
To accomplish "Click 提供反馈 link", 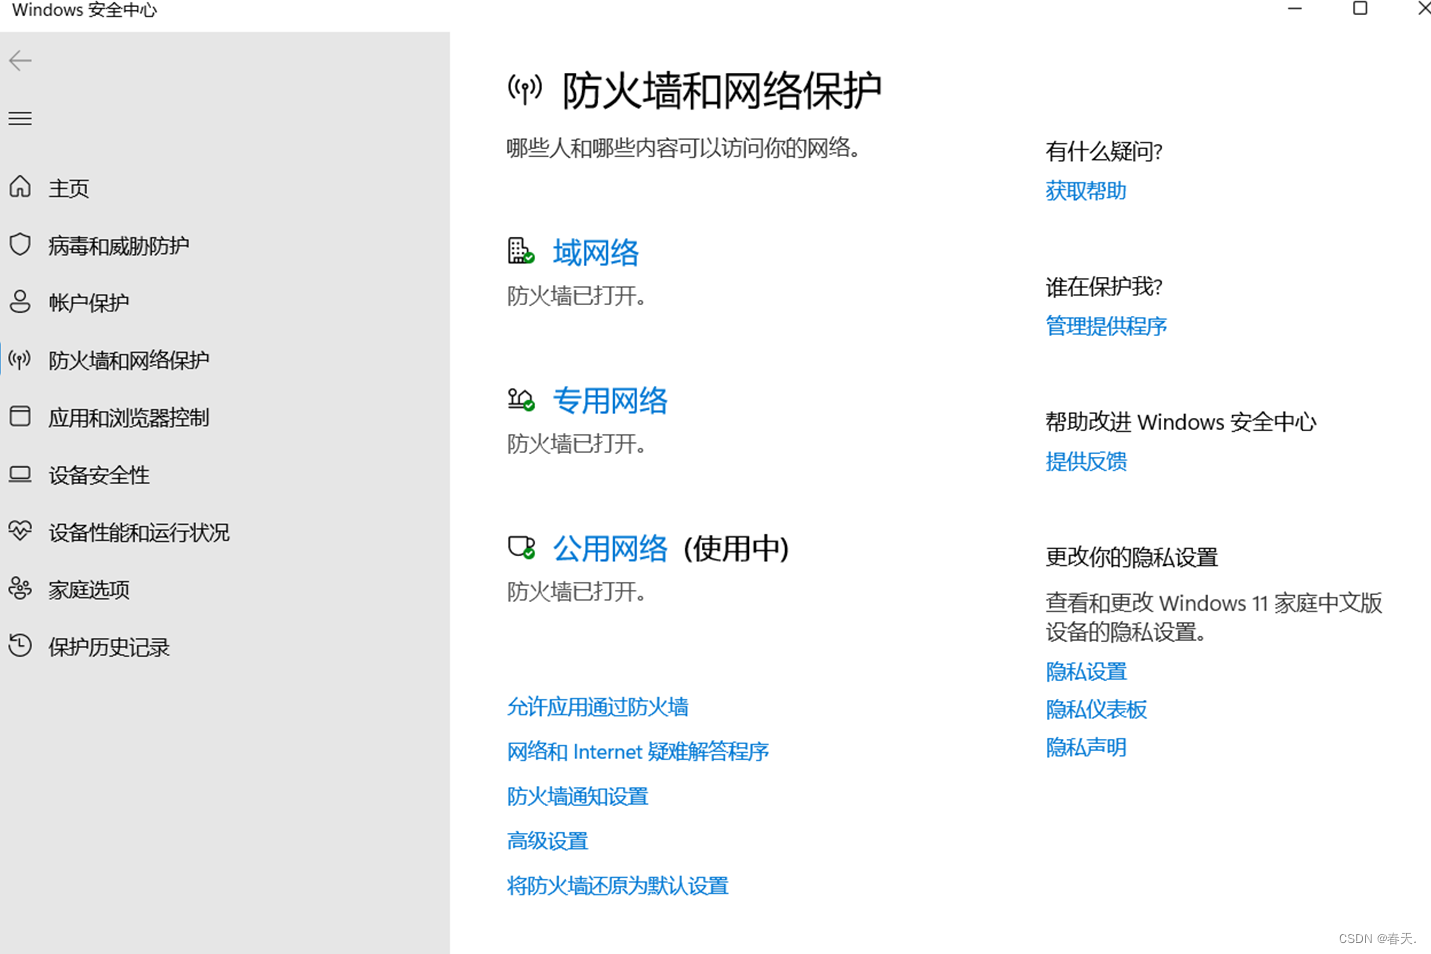I will point(1086,461).
